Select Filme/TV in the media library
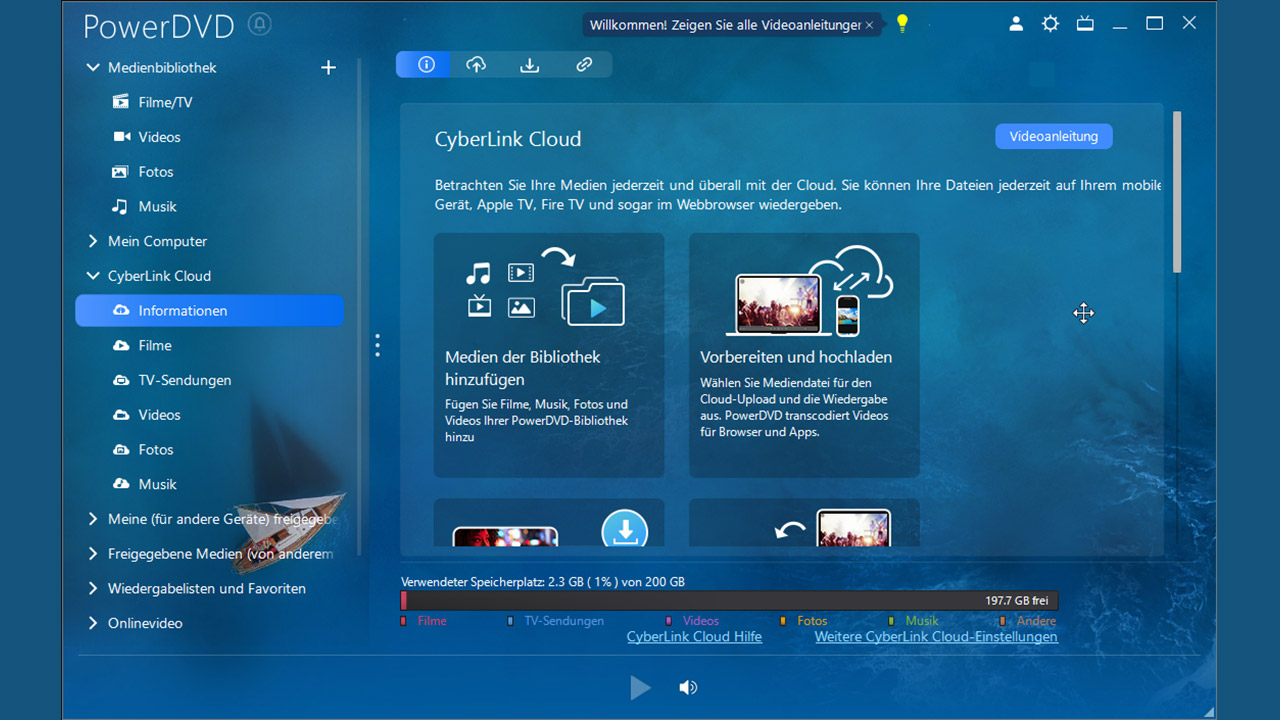1280x720 pixels. [165, 102]
